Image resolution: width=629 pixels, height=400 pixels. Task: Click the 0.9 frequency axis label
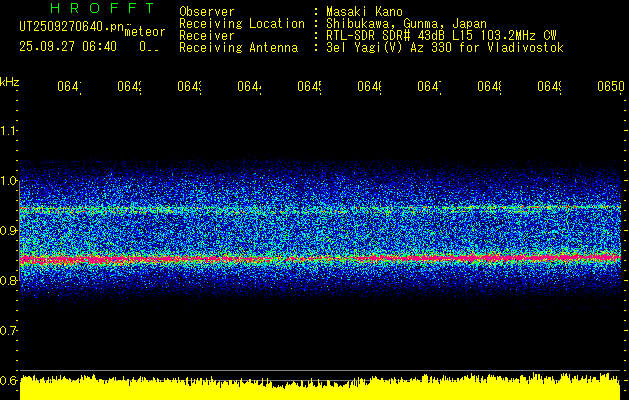pyautogui.click(x=9, y=231)
